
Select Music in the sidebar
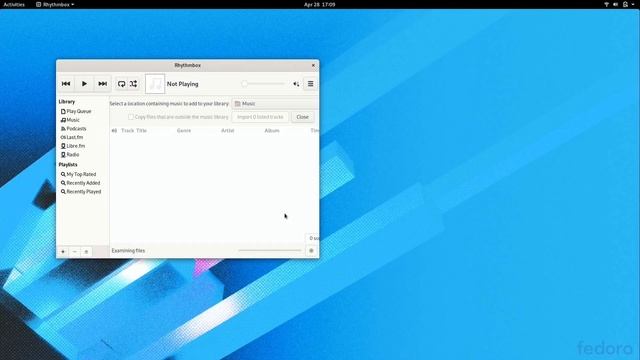tap(70, 120)
